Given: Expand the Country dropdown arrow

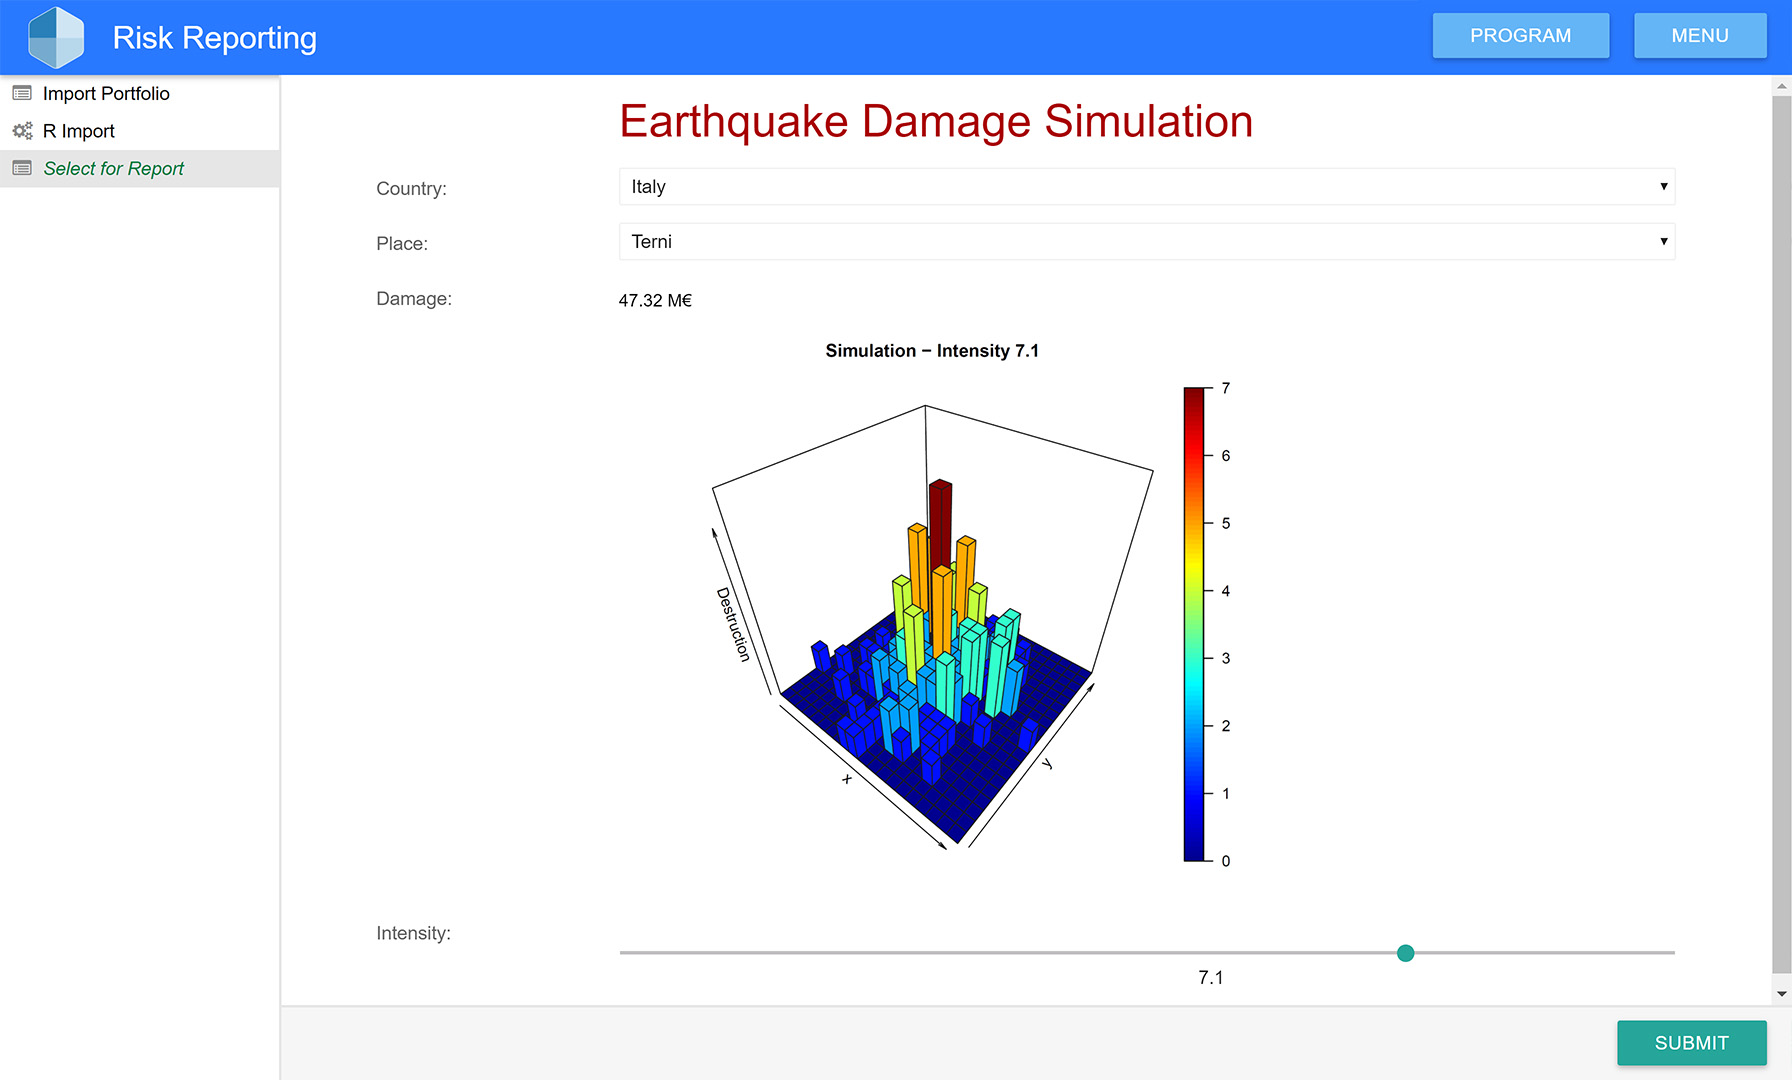Looking at the screenshot, I should coord(1663,187).
